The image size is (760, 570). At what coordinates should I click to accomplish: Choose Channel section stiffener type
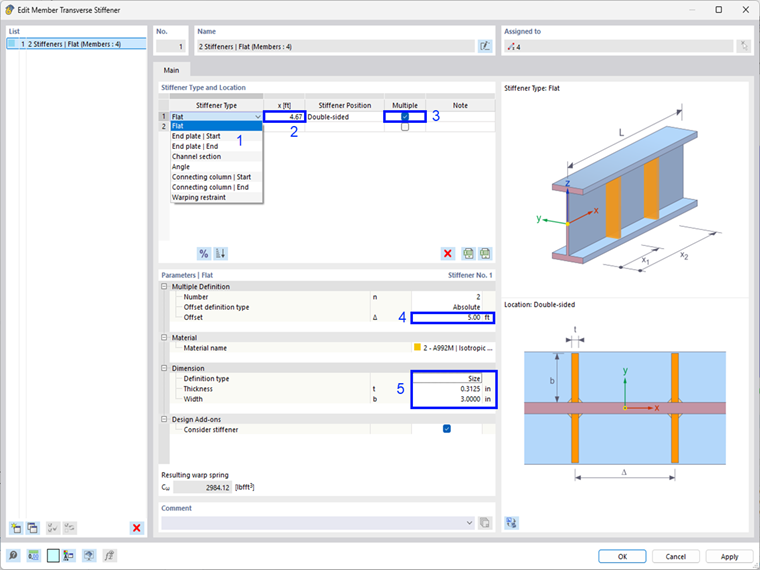coord(216,157)
